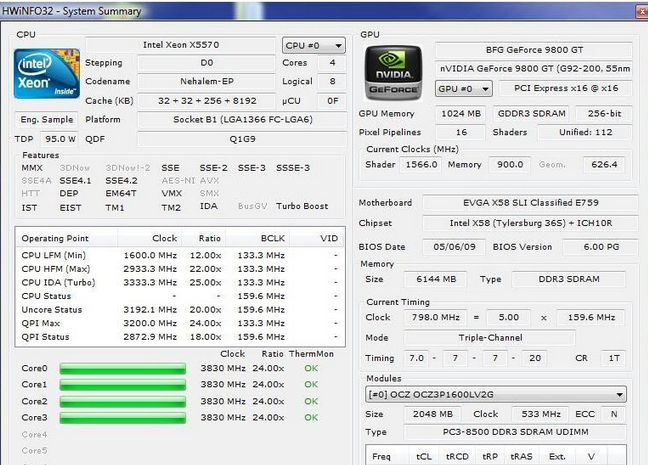The height and width of the screenshot is (465, 648).
Task: Click the Logical value 8
Action: click(332, 81)
